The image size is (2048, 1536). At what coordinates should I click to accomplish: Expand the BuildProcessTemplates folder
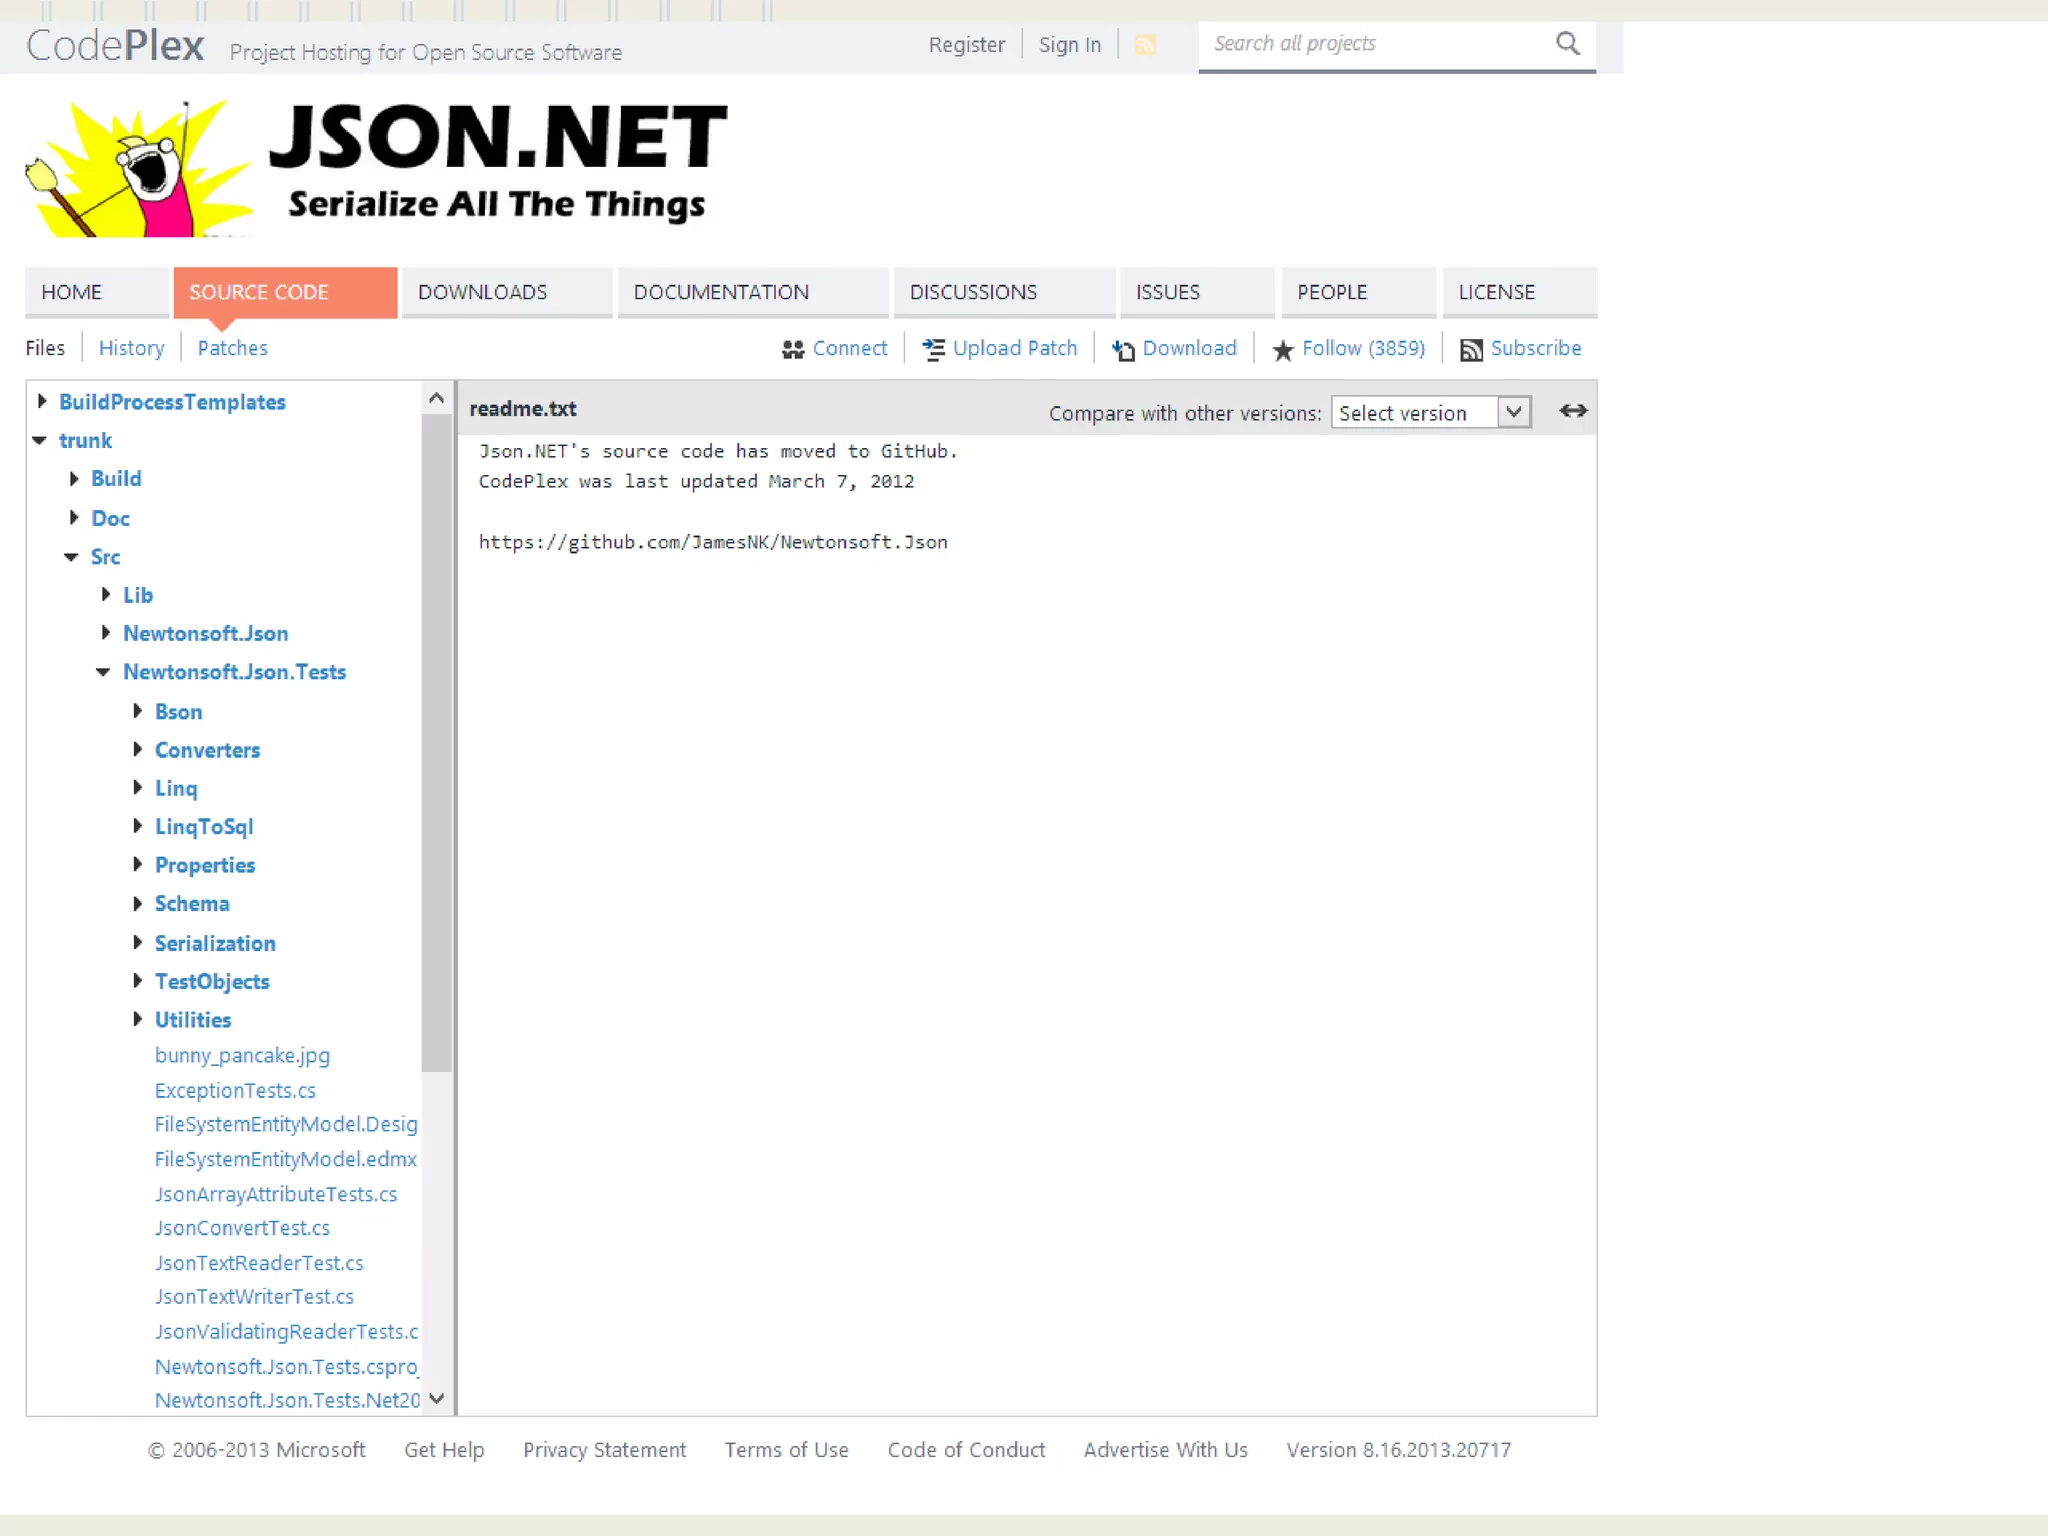pos(42,401)
